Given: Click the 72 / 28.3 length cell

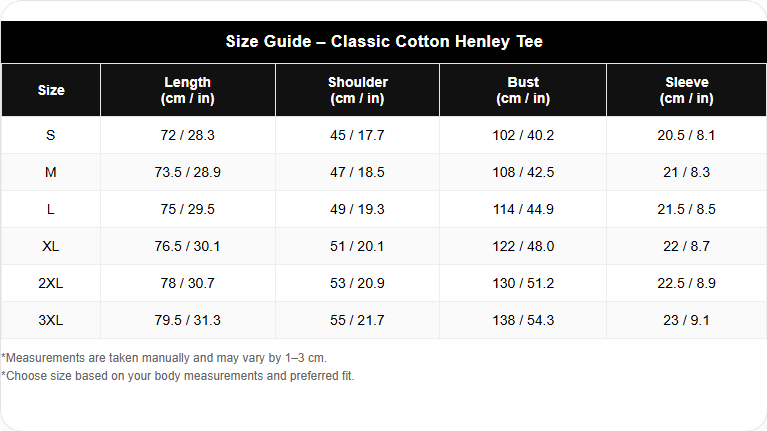Looking at the screenshot, I should click(x=188, y=135).
